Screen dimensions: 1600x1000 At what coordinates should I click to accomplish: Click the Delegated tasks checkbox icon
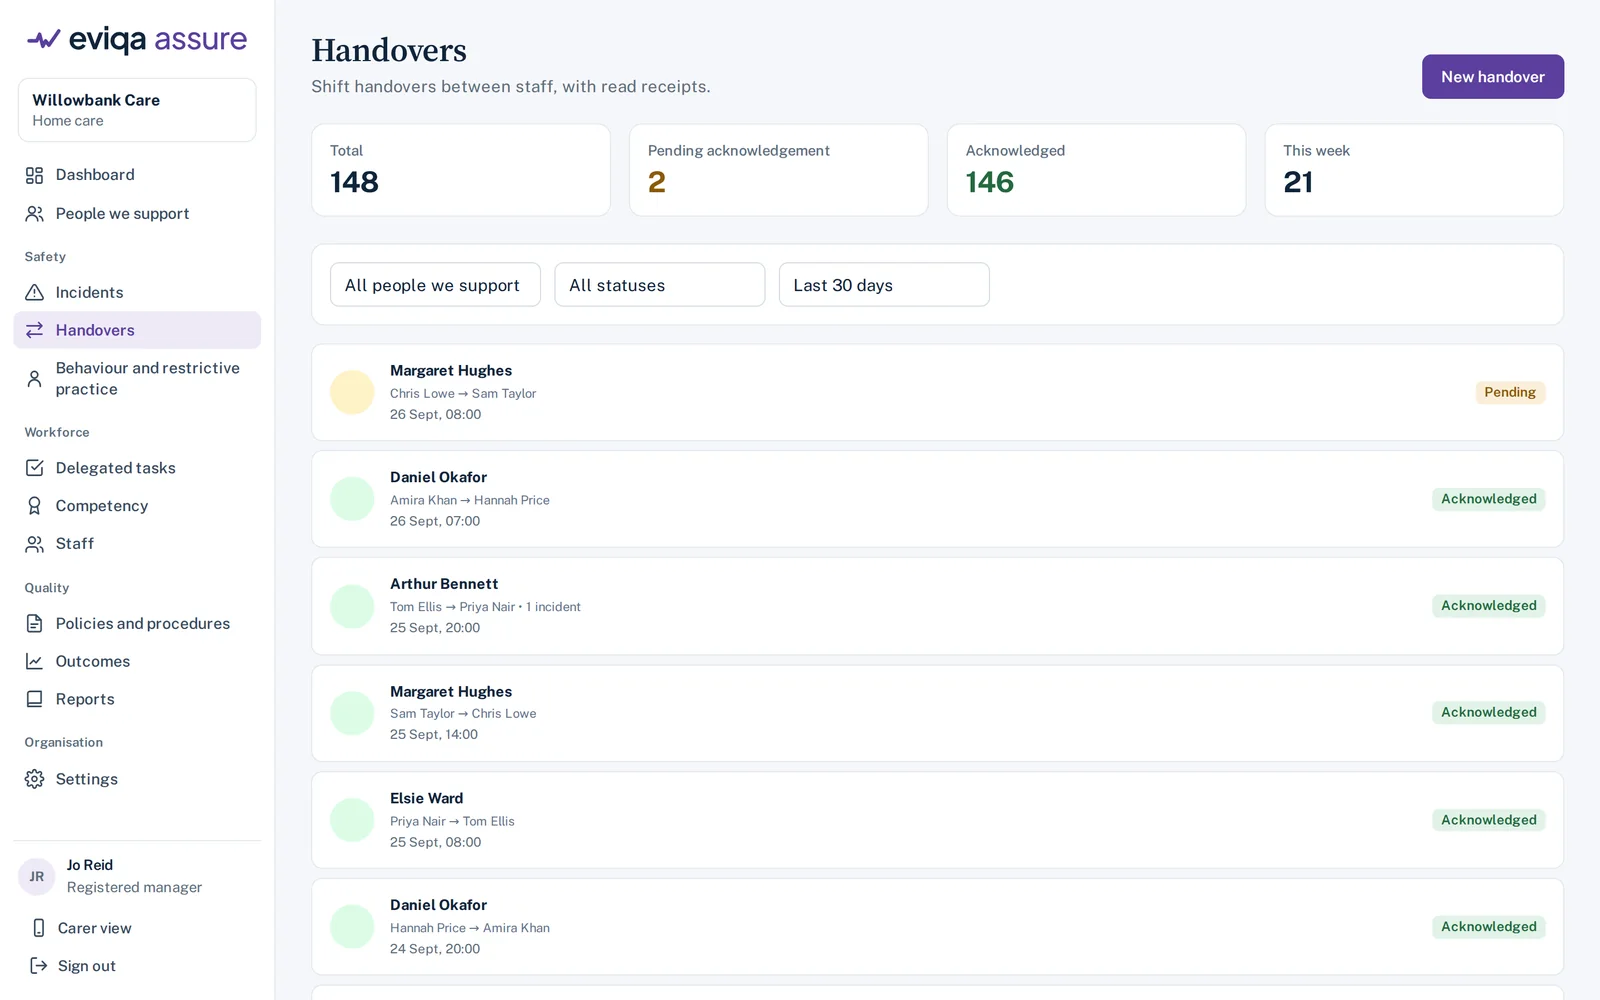click(x=34, y=468)
